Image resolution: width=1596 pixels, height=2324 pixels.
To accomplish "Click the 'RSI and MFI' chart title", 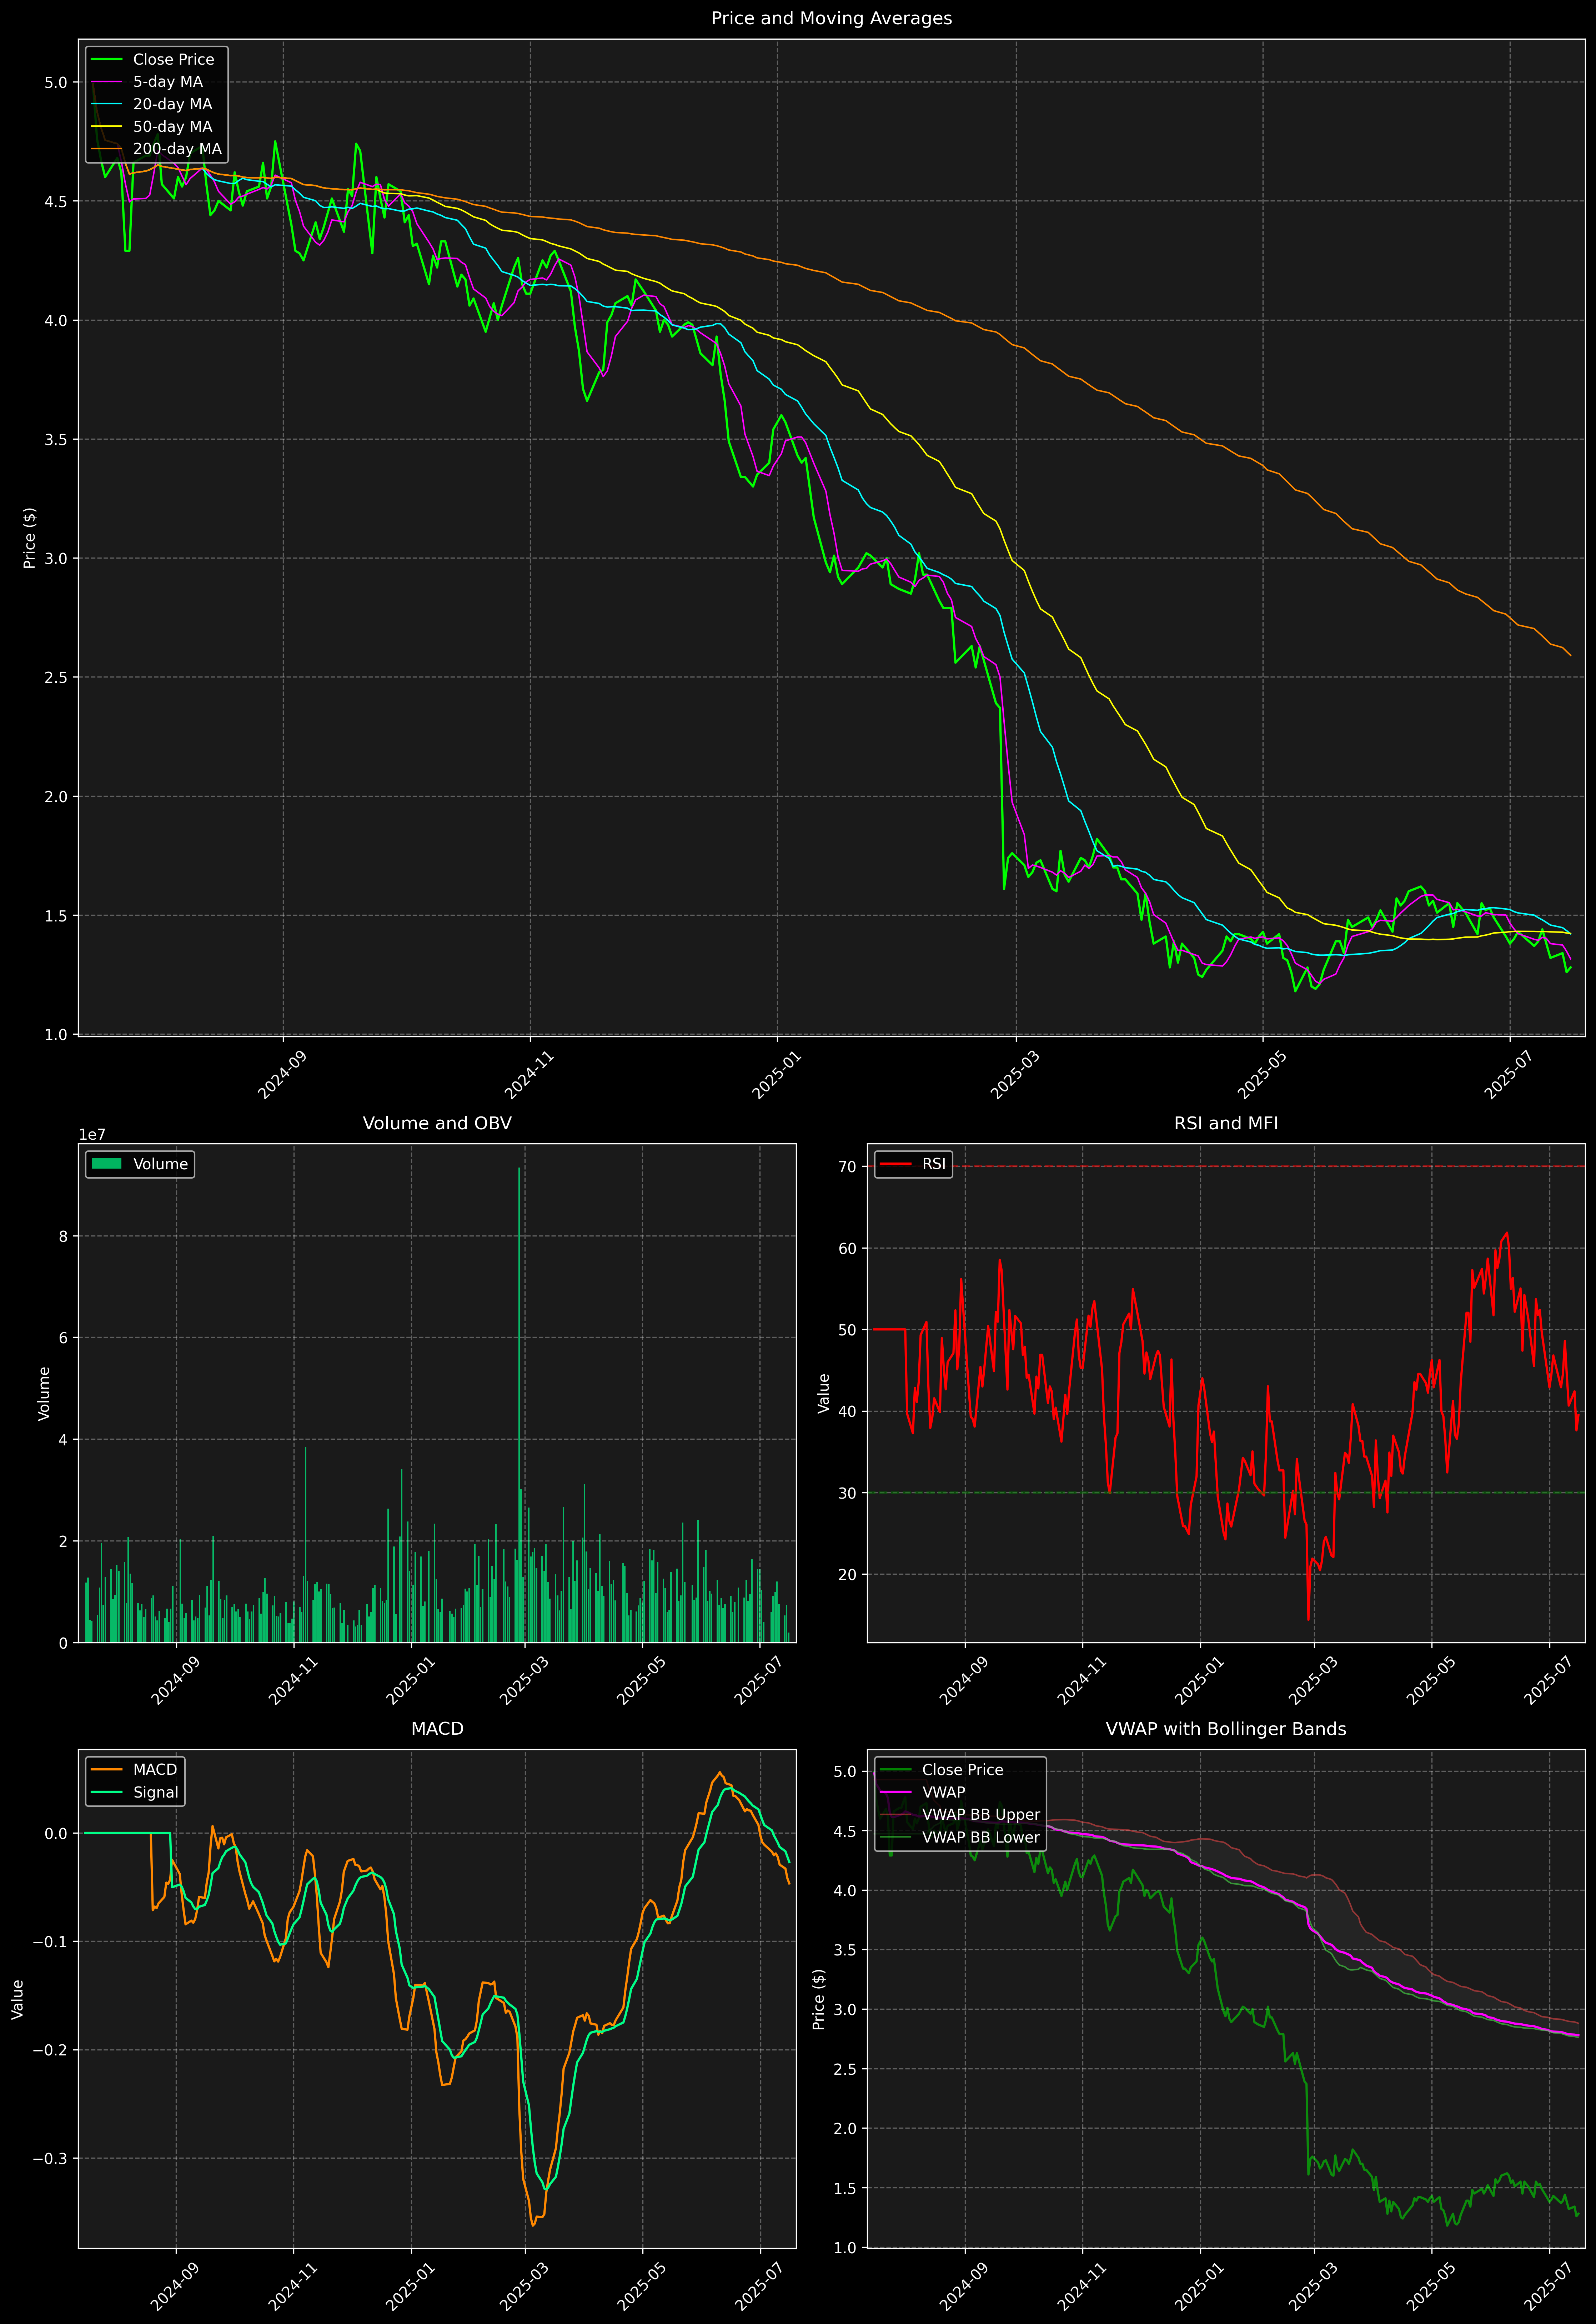I will [x=1226, y=1123].
